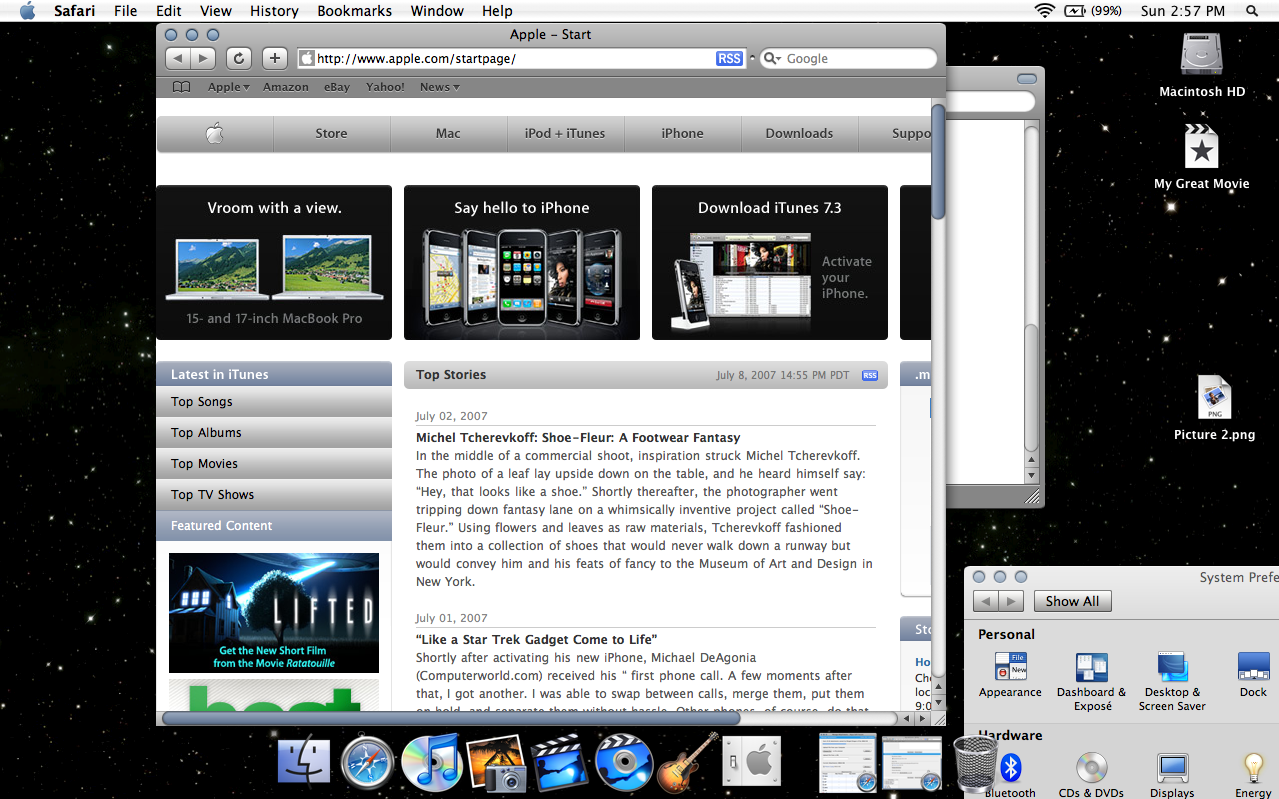
Task: Open Top Movies list
Action: pyautogui.click(x=274, y=464)
